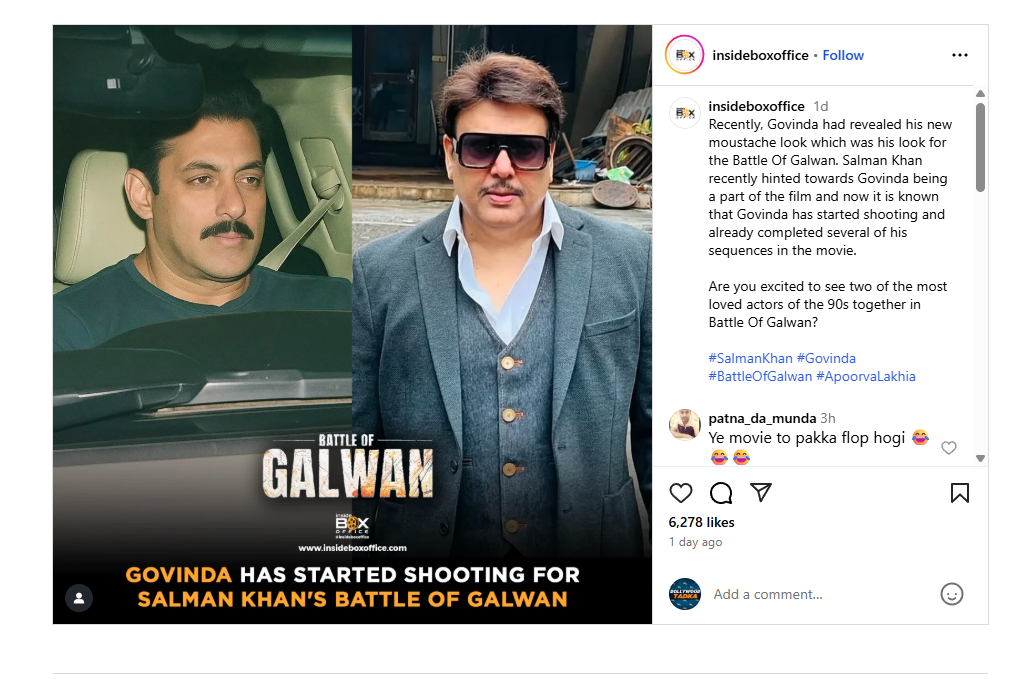This screenshot has height=695, width=1035.
Task: Open the three-dot more options menu
Action: pos(960,56)
